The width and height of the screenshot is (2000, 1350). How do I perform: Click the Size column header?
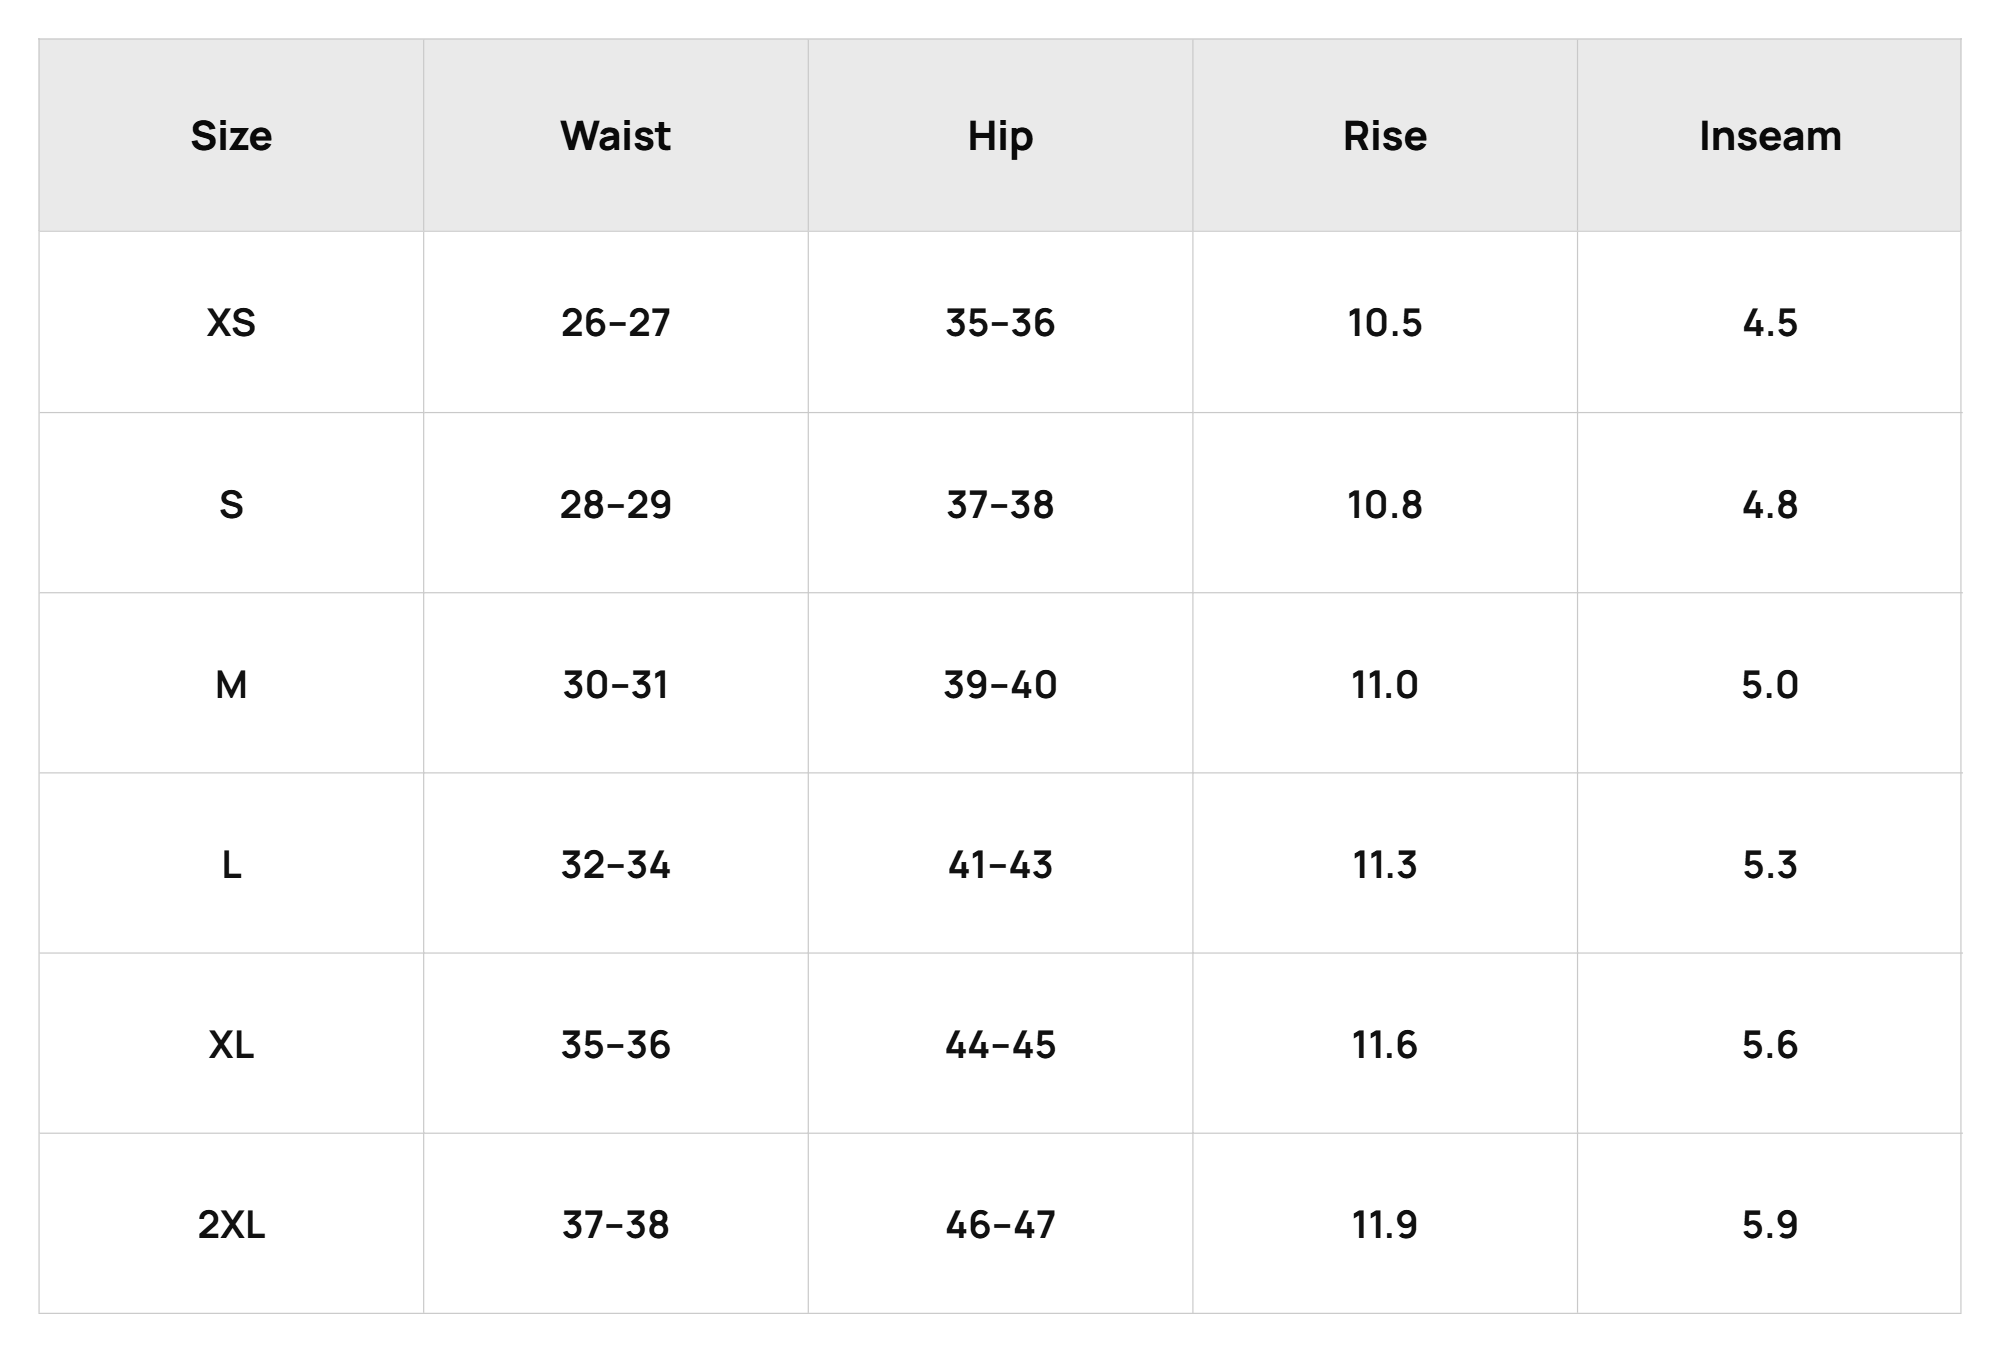pyautogui.click(x=231, y=136)
